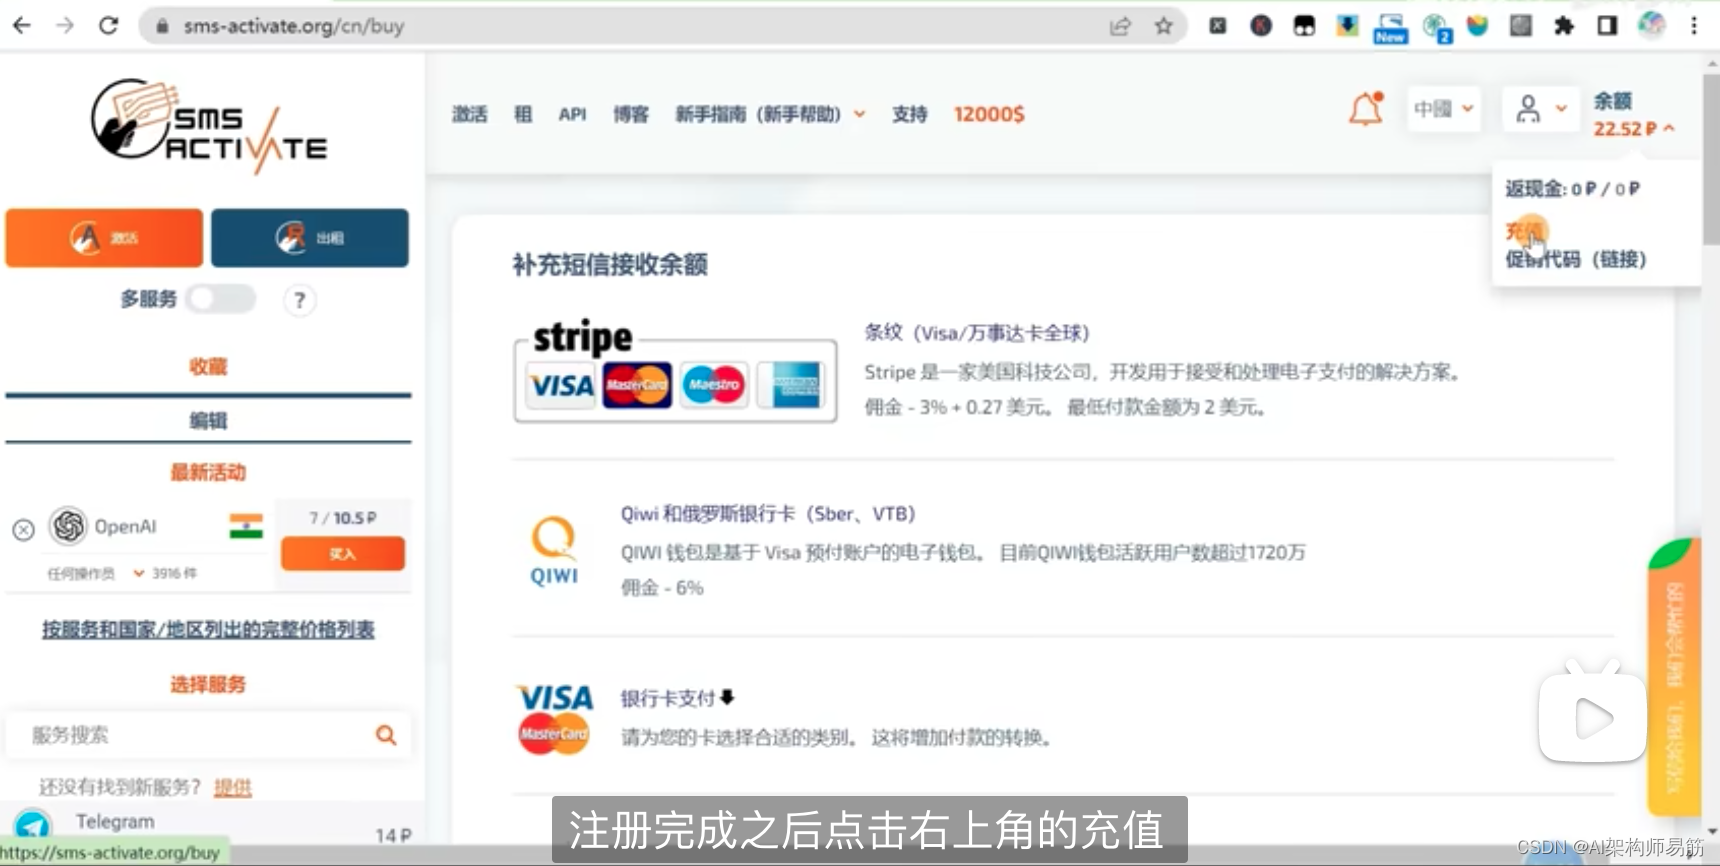
Task: Click the Telegram icon in the service list
Action: pyautogui.click(x=33, y=826)
